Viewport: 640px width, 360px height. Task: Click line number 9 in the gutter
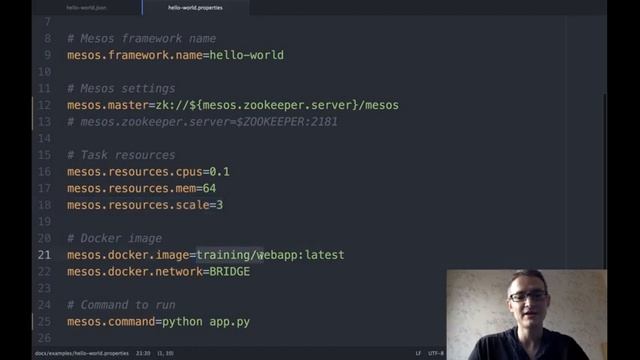[x=48, y=55]
